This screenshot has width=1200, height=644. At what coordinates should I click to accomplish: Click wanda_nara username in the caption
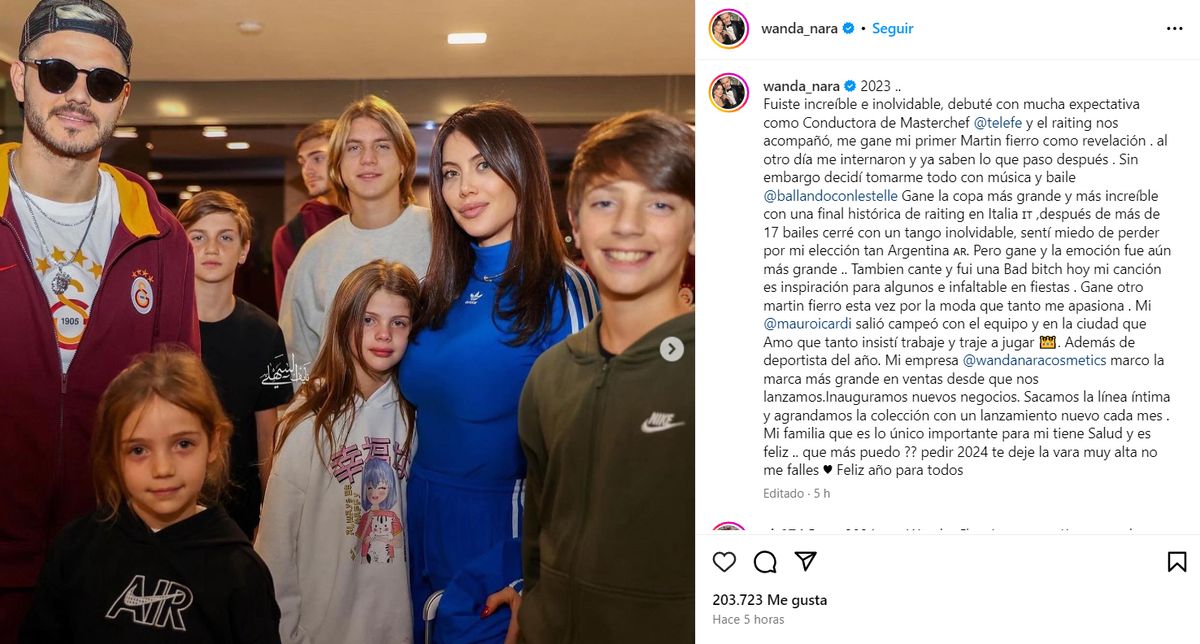click(800, 86)
